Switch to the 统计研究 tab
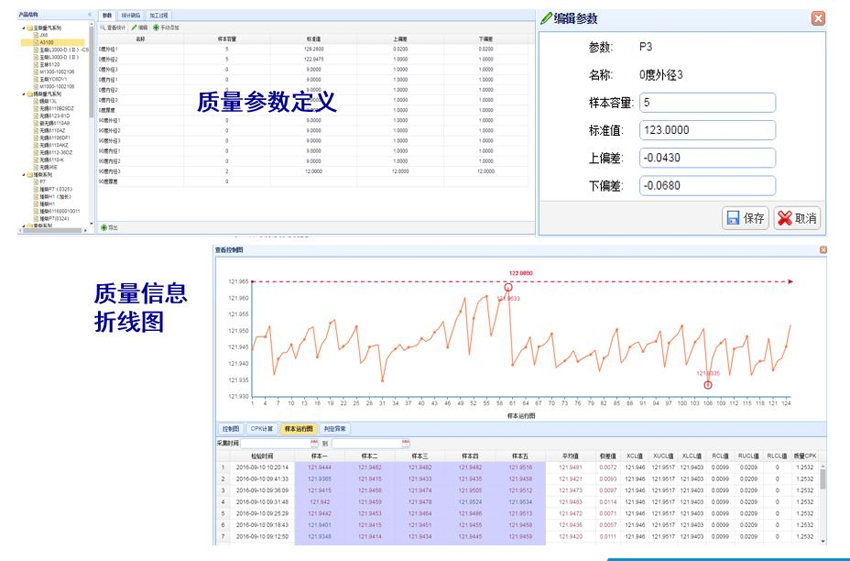Viewport: 850px width, 561px height. 131,16
